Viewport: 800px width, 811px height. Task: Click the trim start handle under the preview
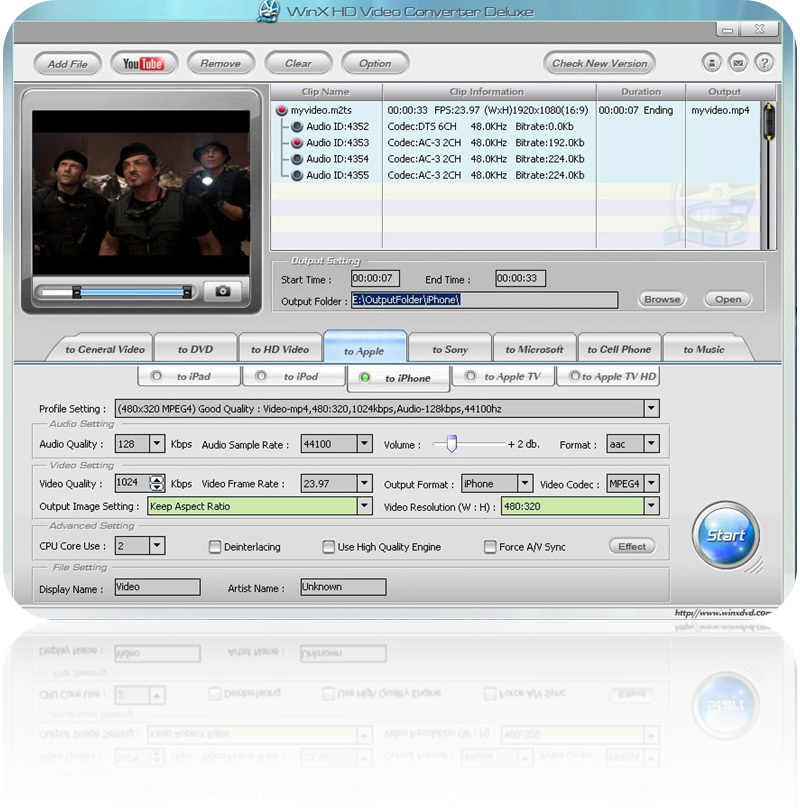[x=77, y=292]
